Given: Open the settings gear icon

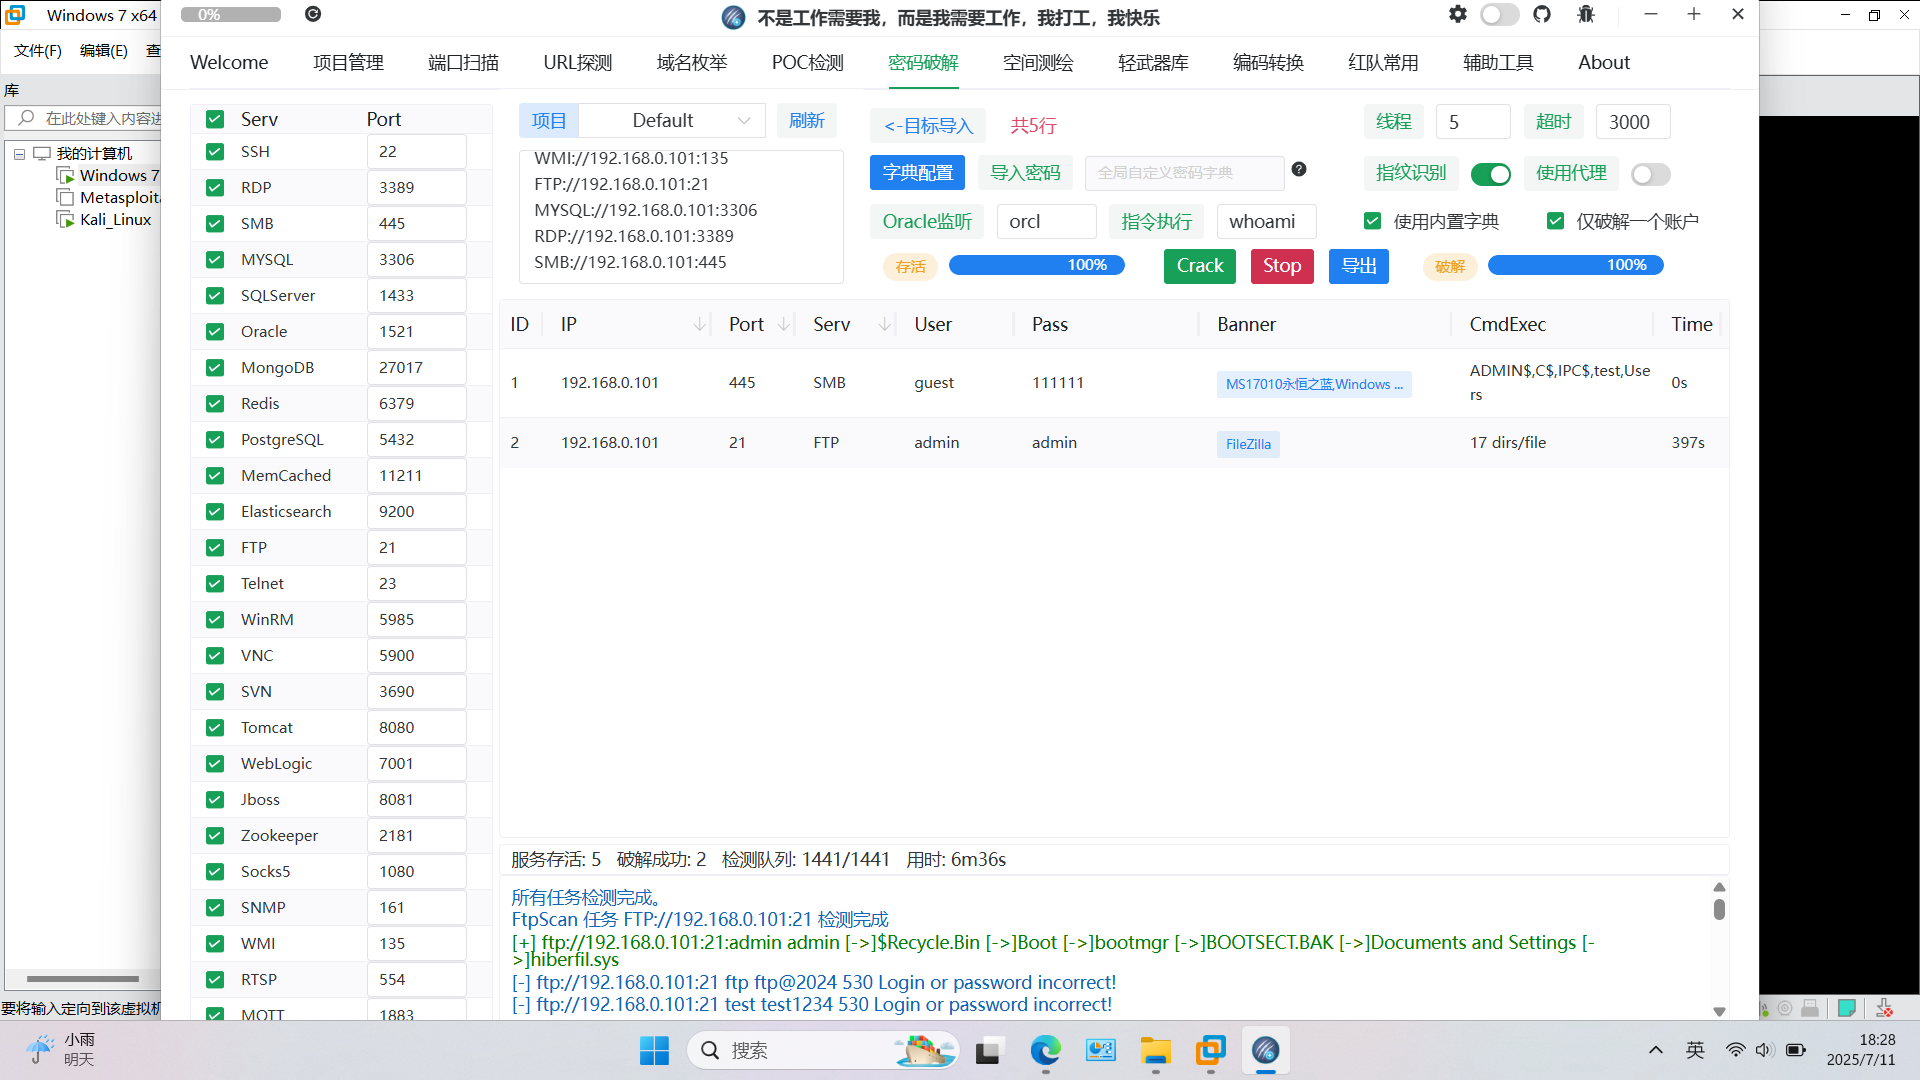Looking at the screenshot, I should [x=1457, y=14].
